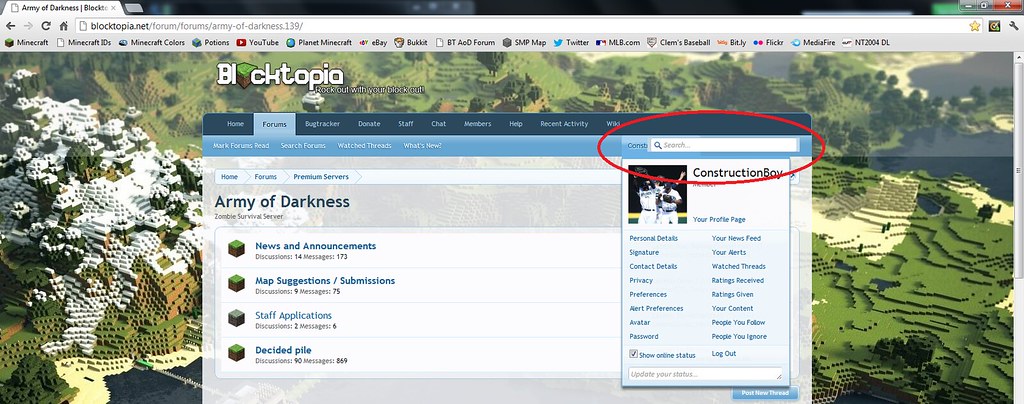Click the Blocktopia logo
This screenshot has width=1024, height=404.
281,76
